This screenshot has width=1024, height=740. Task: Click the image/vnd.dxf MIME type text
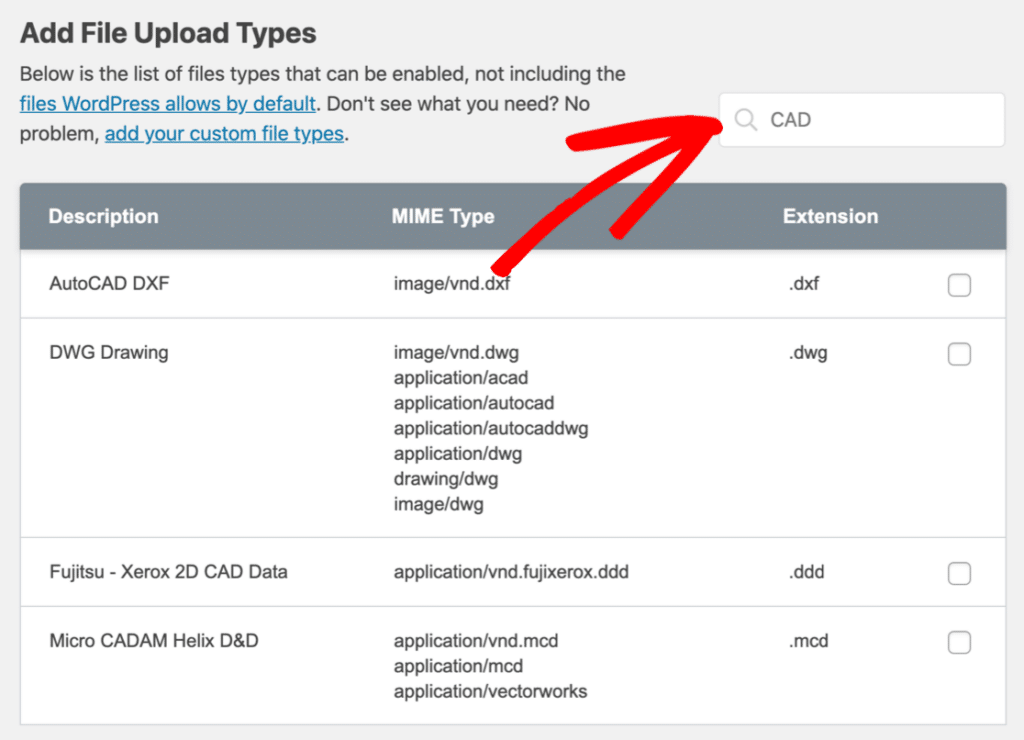coord(450,283)
